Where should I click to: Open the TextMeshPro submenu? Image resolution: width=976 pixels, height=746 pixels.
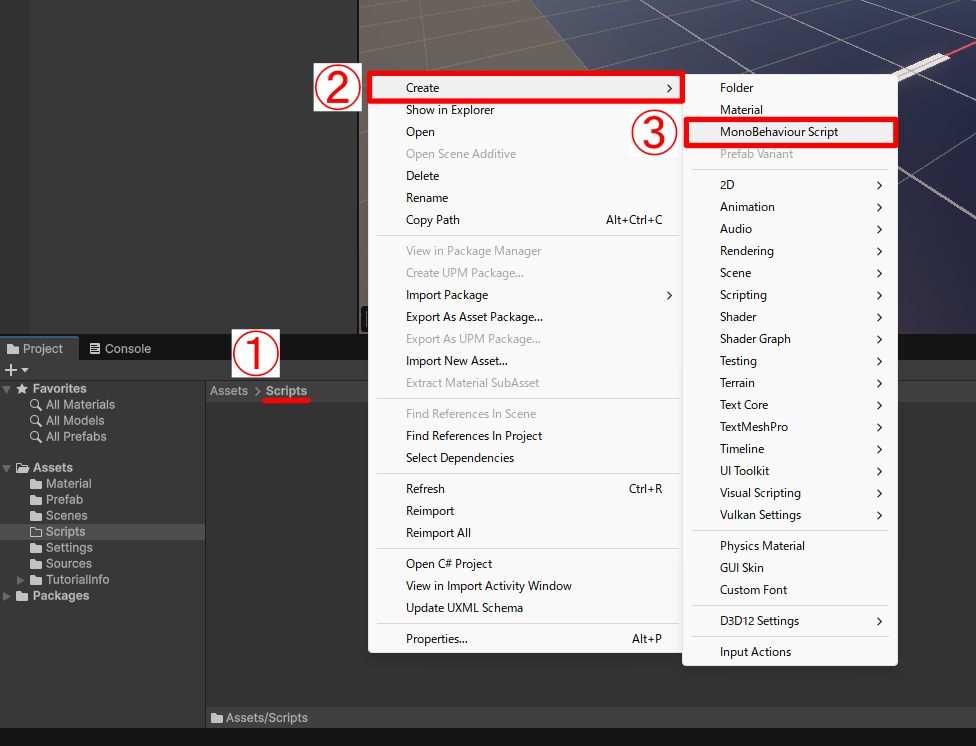tap(754, 427)
